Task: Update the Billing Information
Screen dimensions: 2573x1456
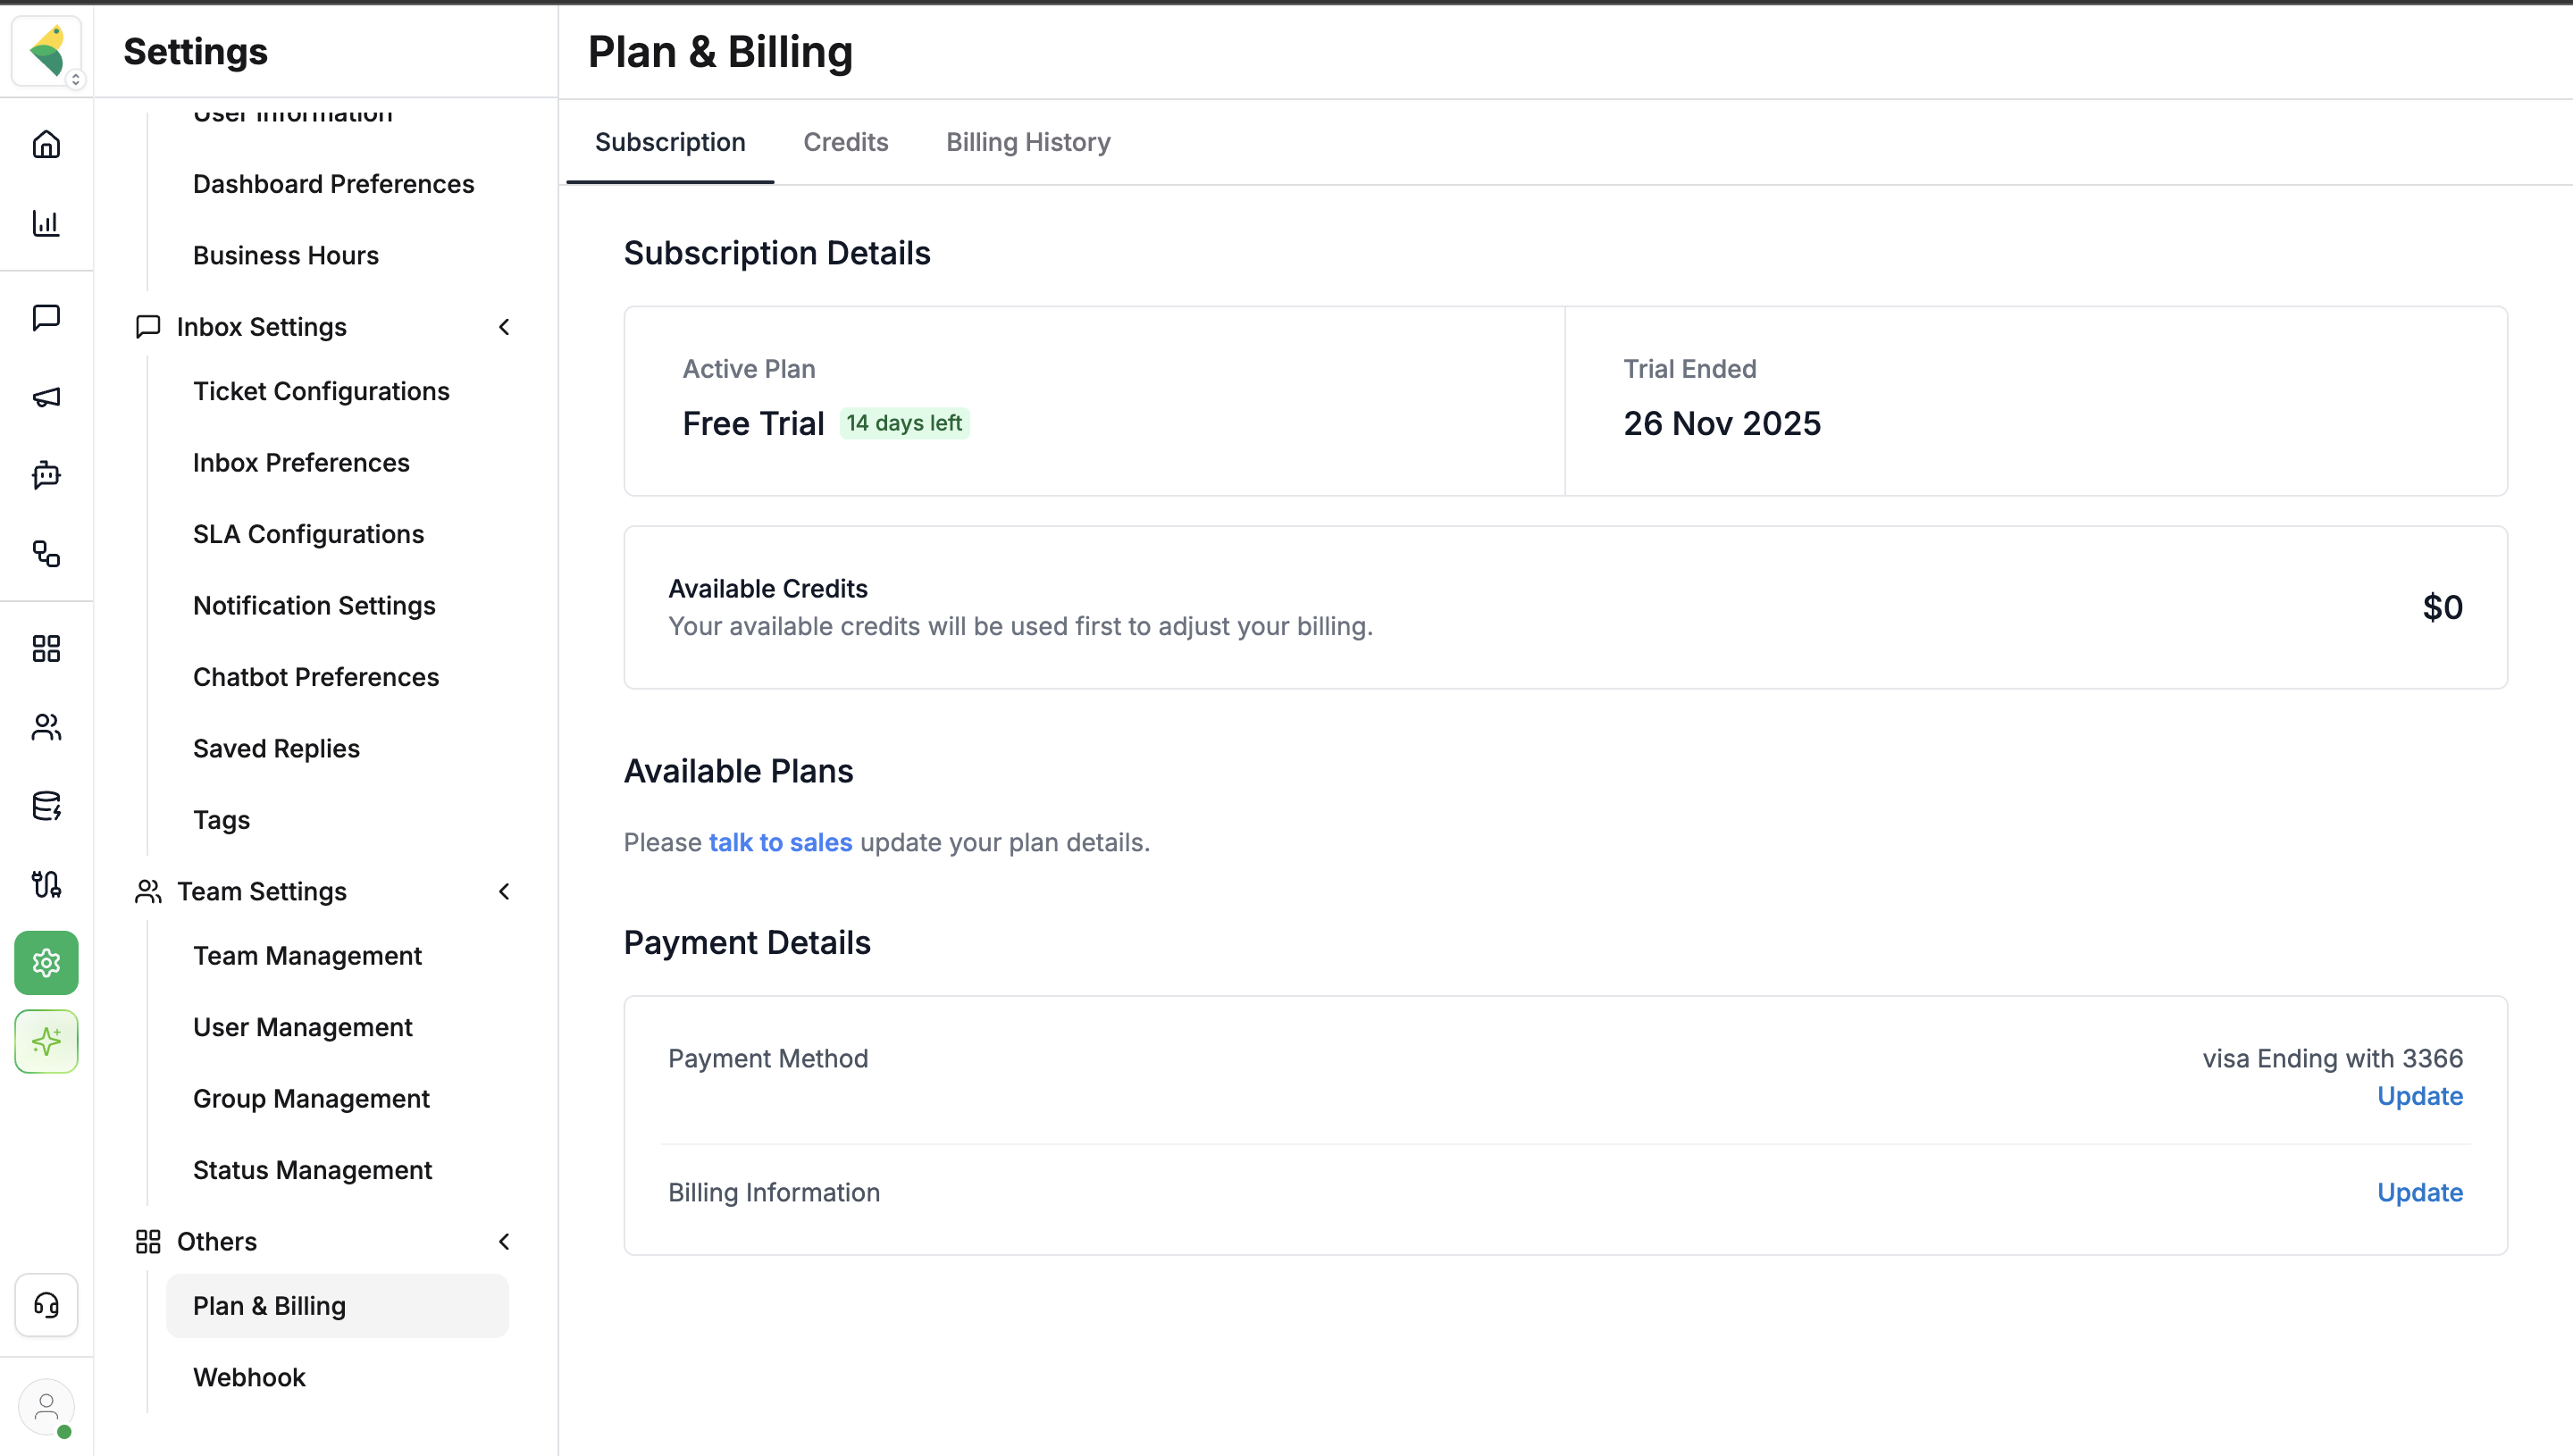Action: point(2419,1192)
